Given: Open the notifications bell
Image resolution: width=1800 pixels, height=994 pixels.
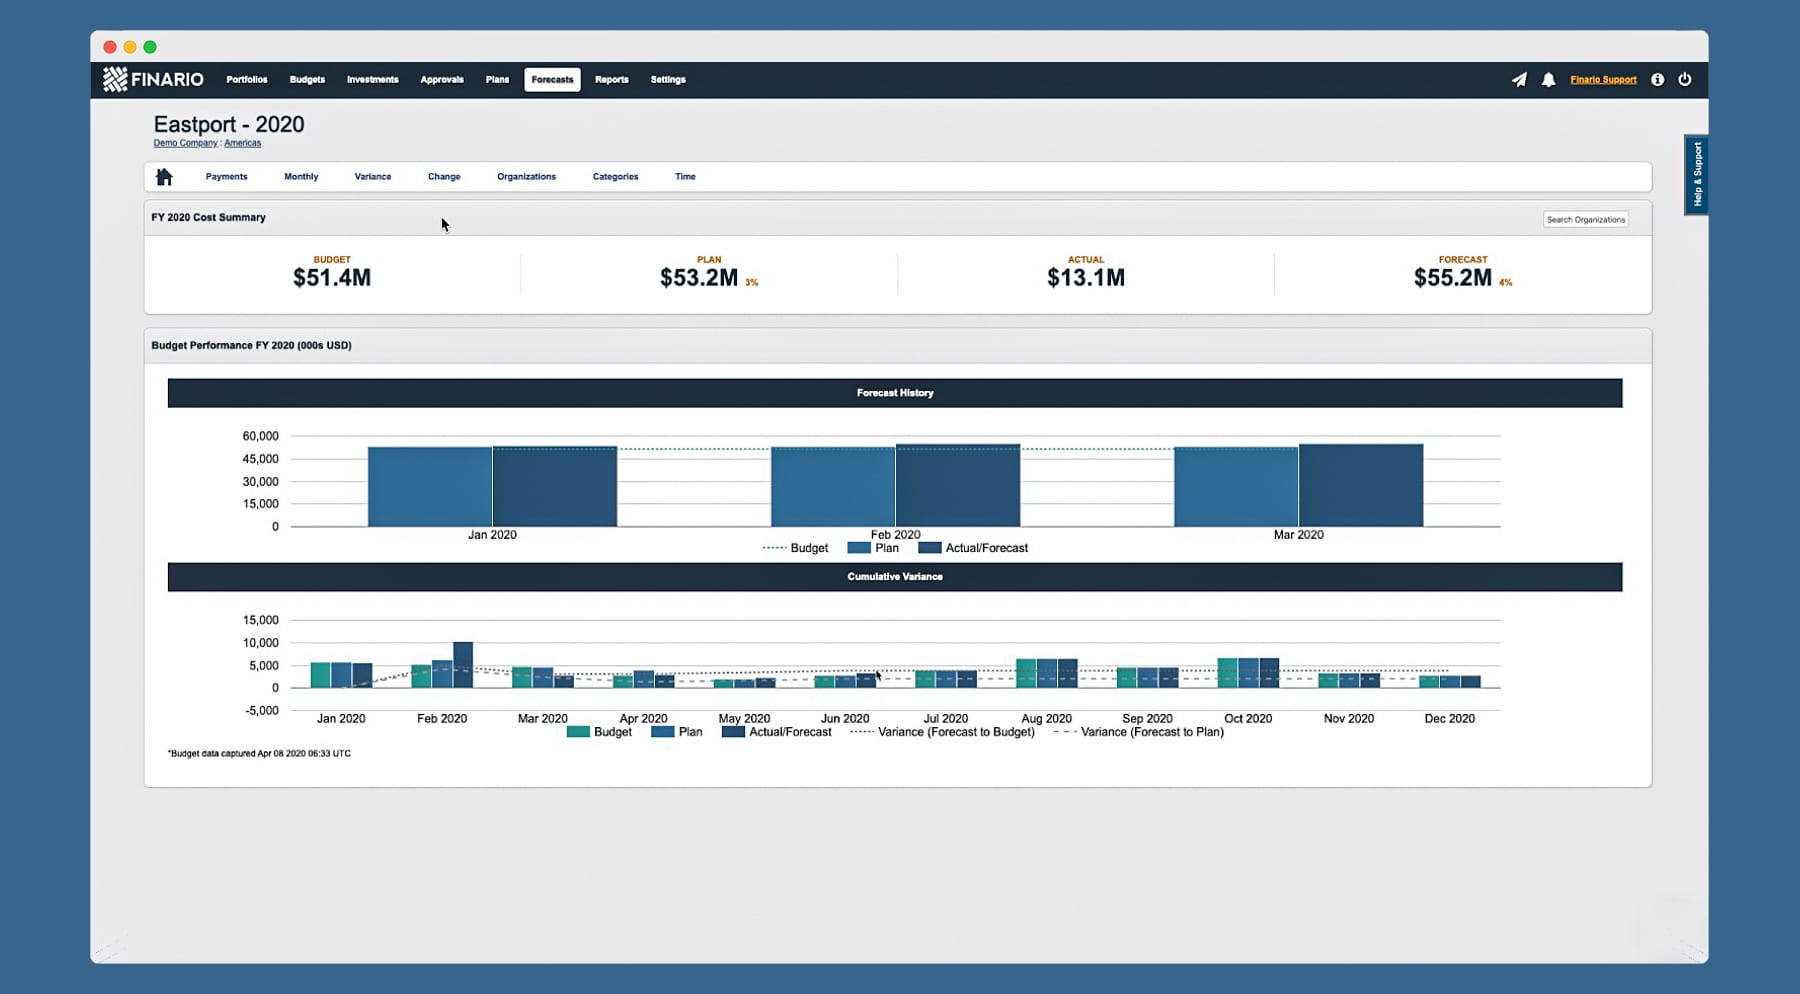Looking at the screenshot, I should 1548,79.
